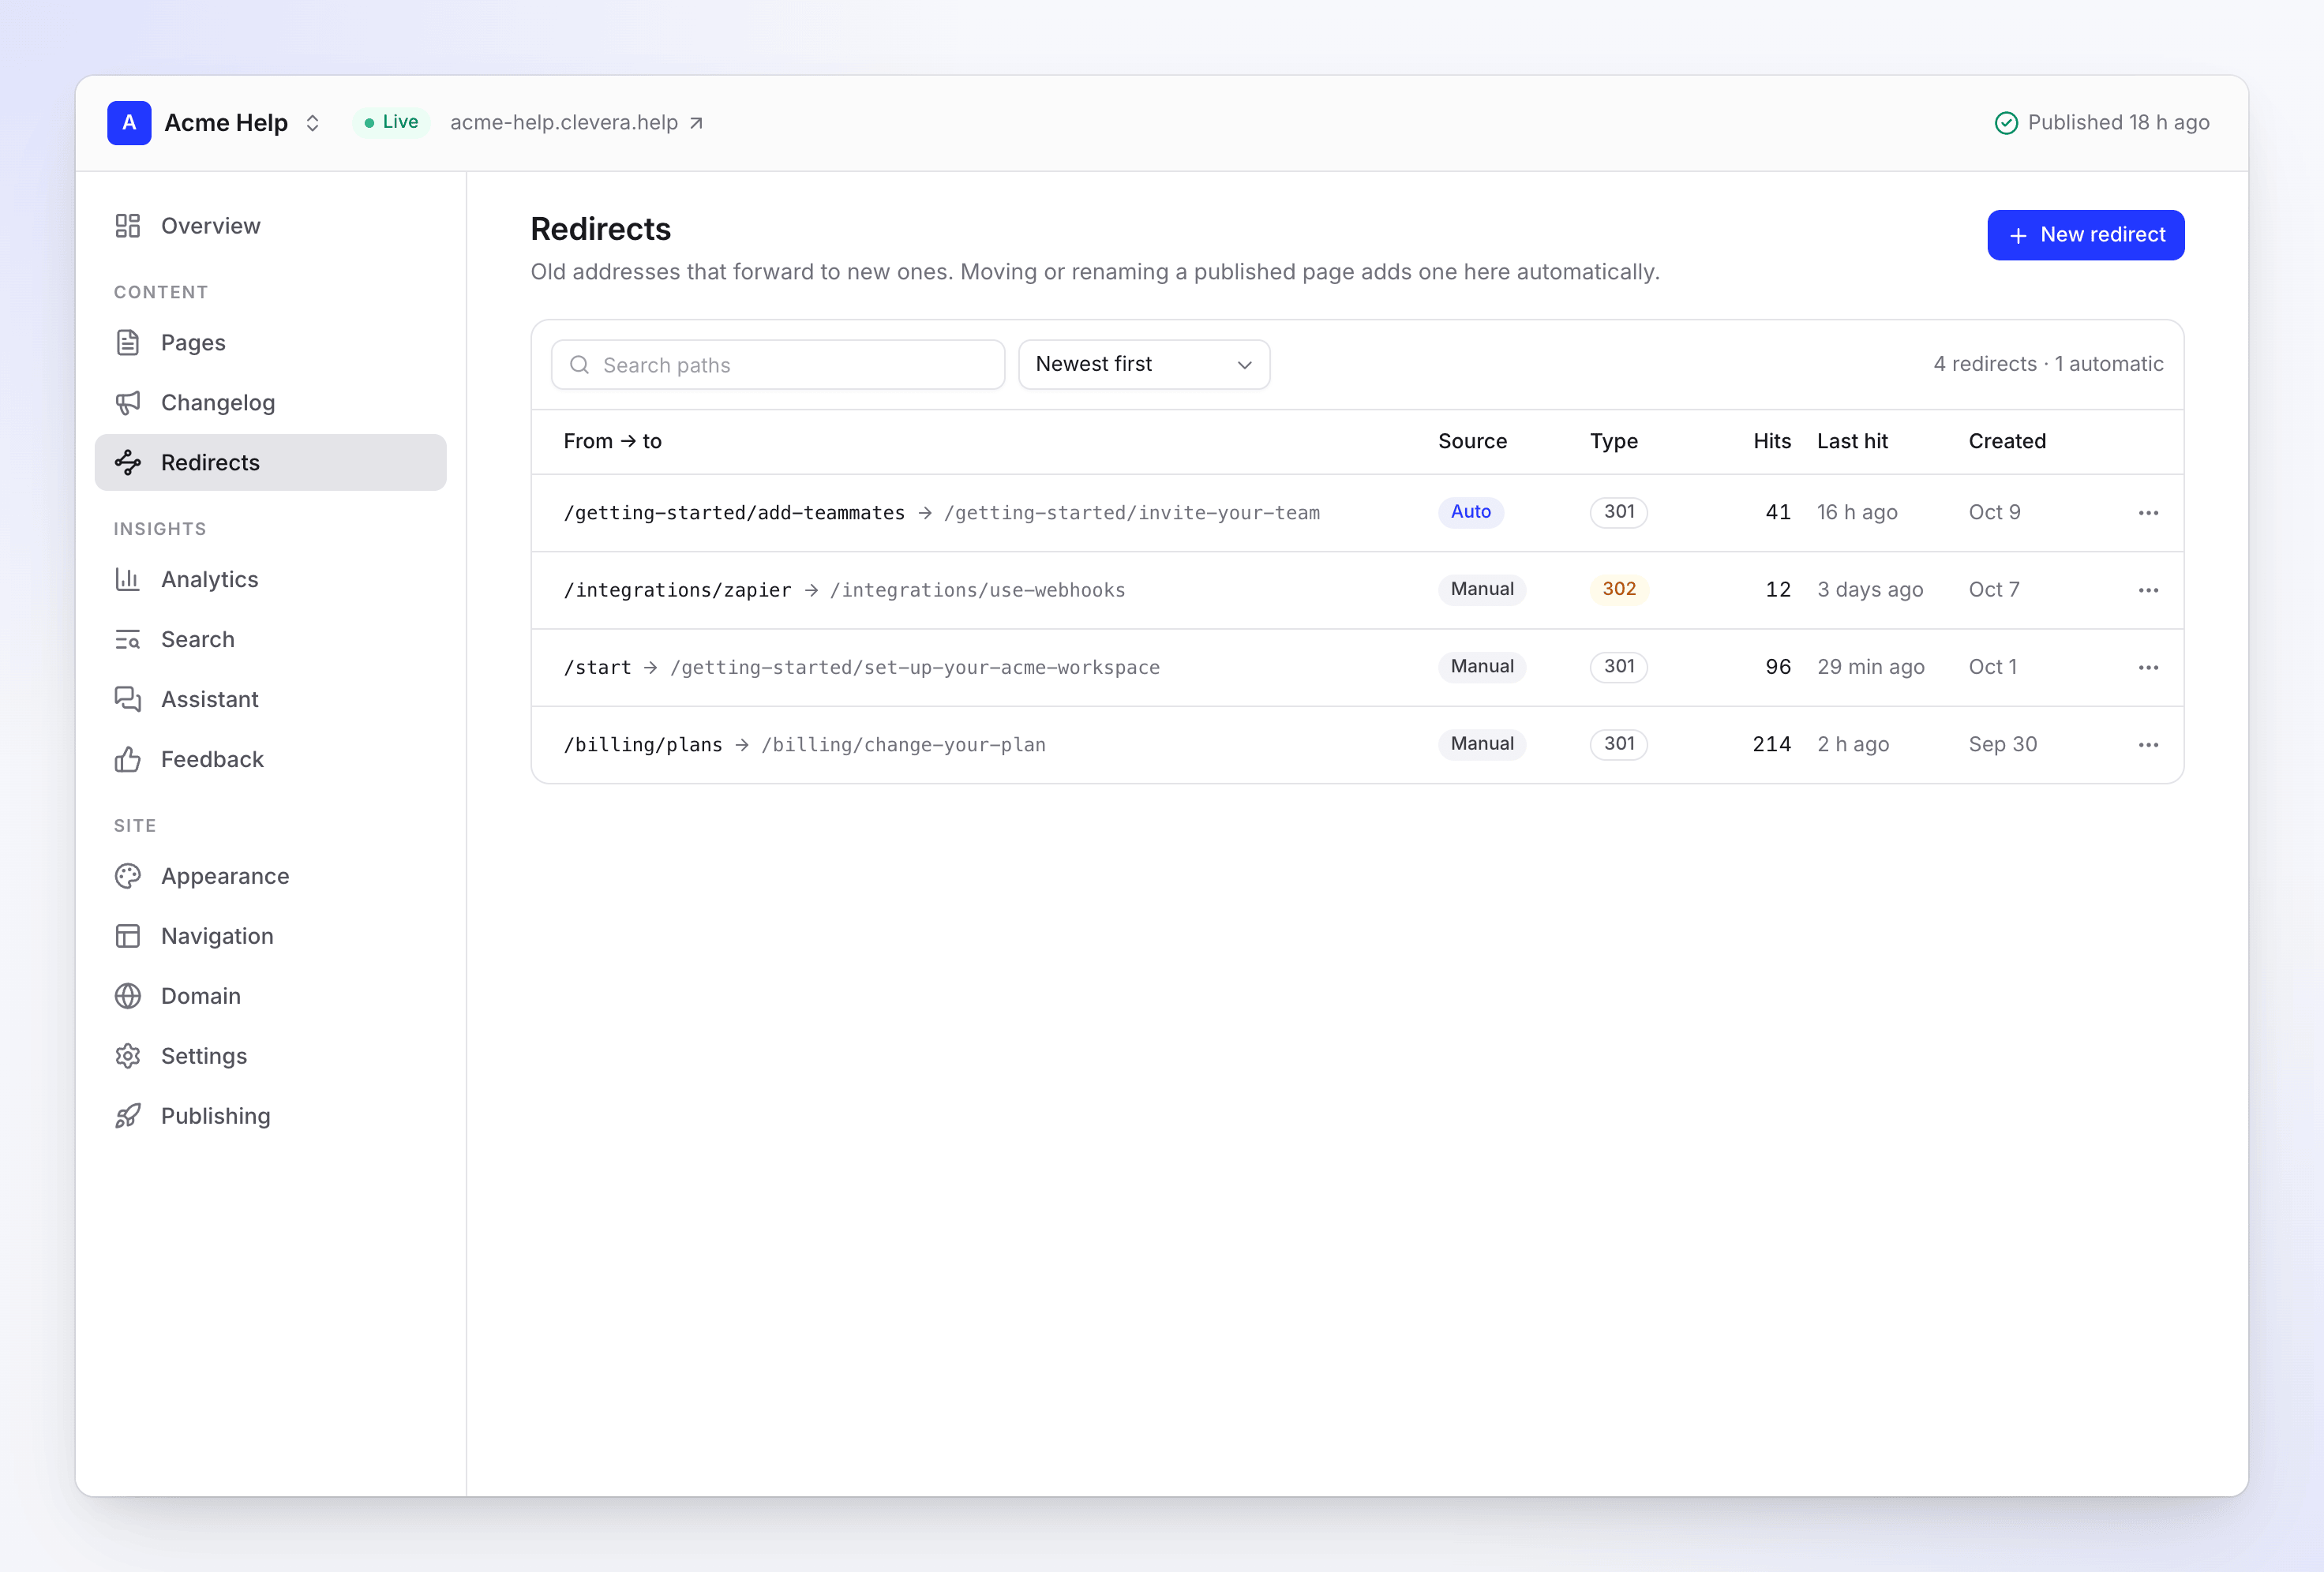Click the 214 hits value

tap(1771, 744)
